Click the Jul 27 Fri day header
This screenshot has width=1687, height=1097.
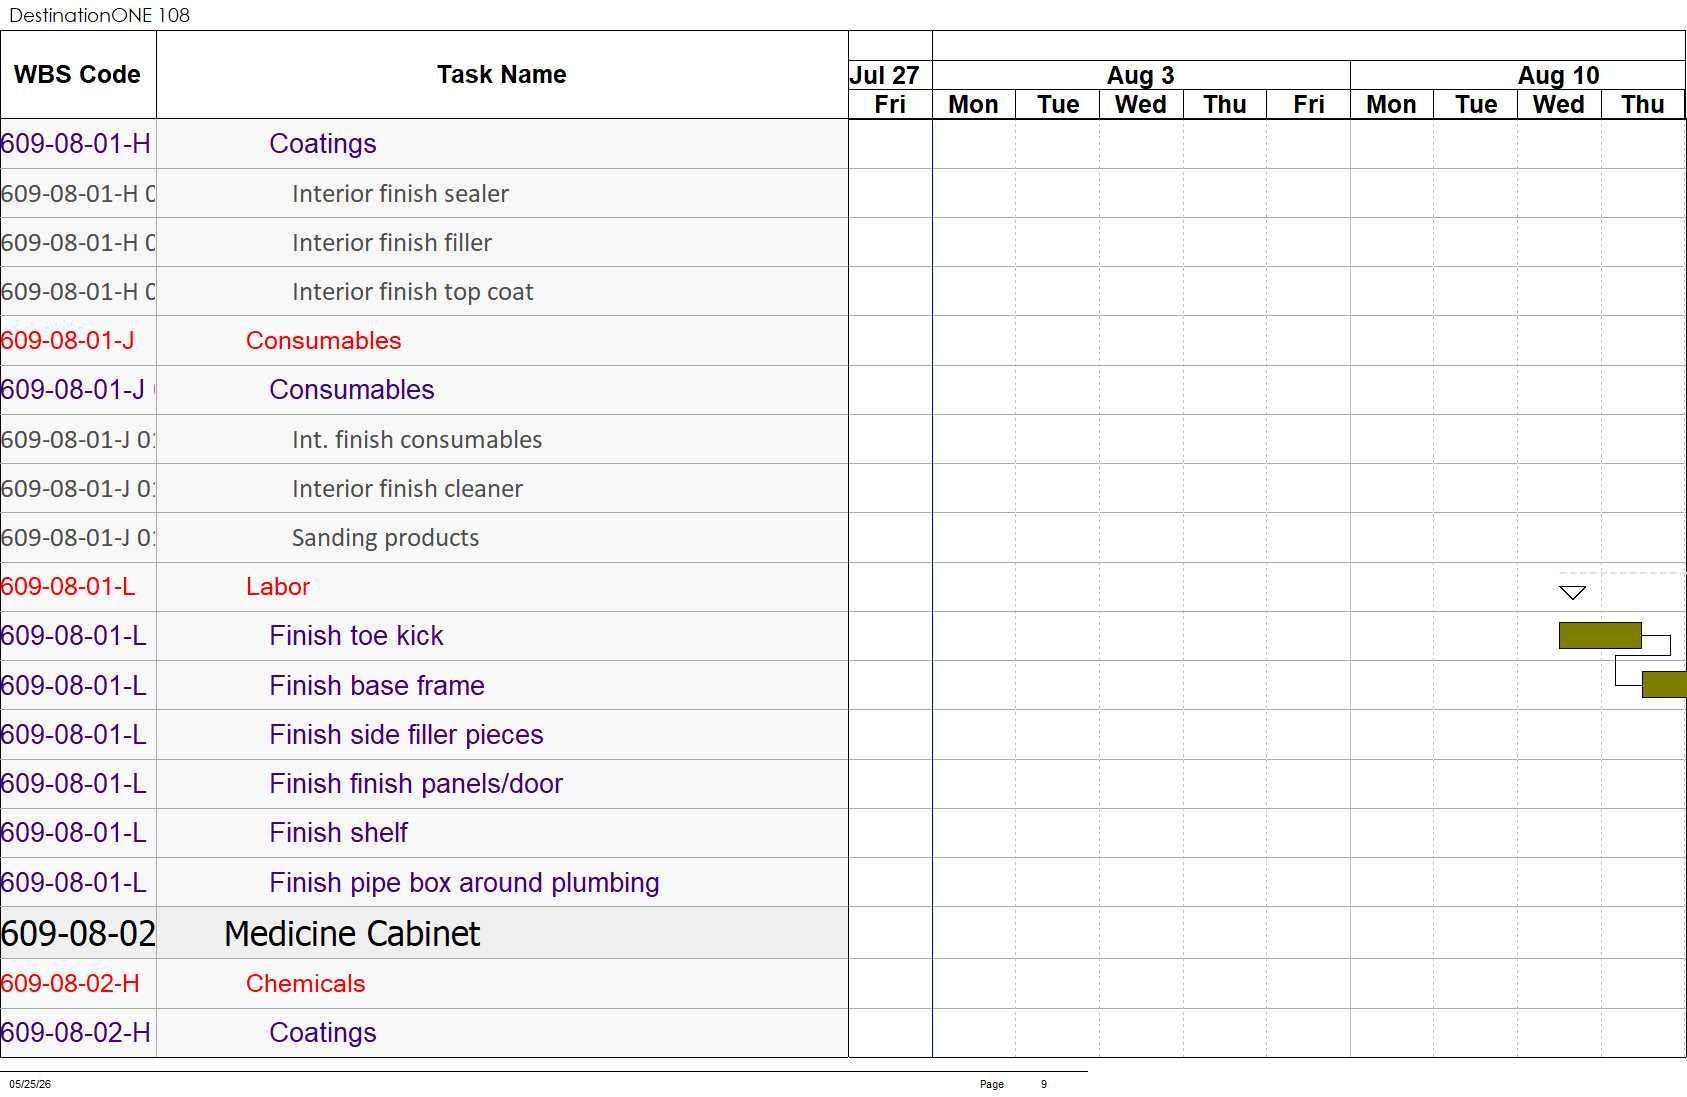point(890,104)
